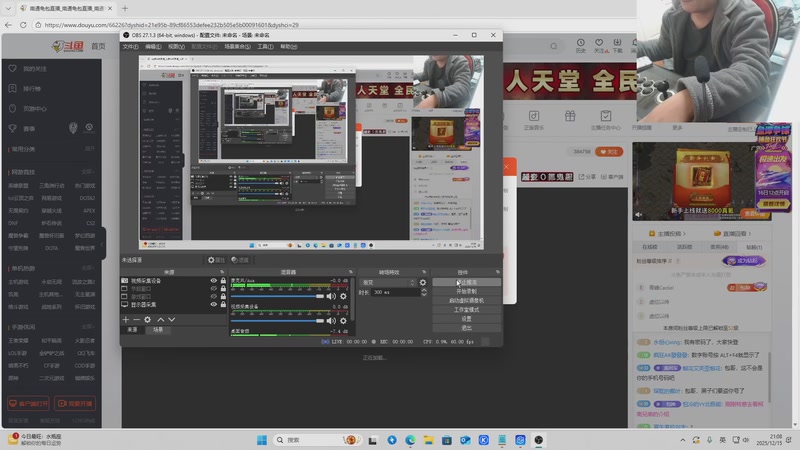Open OBS 文件(F) menu

click(130, 46)
